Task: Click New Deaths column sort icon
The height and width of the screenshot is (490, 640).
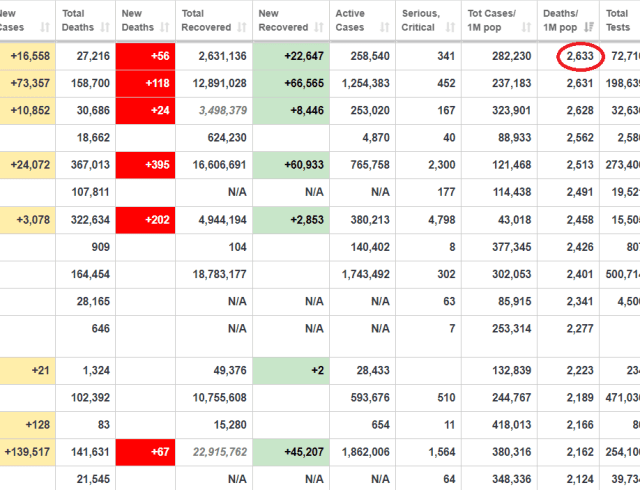Action: tap(164, 27)
